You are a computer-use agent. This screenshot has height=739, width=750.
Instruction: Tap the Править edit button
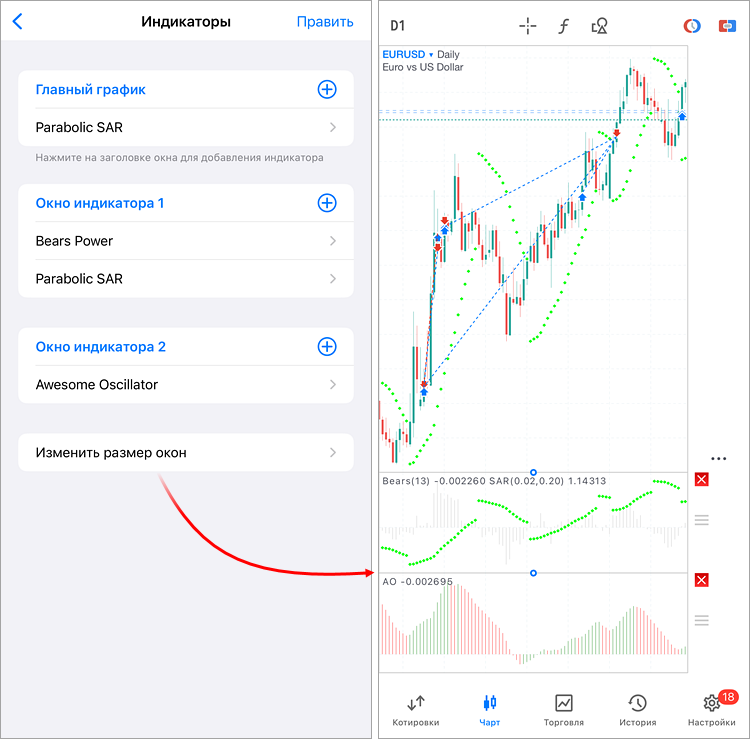[325, 22]
